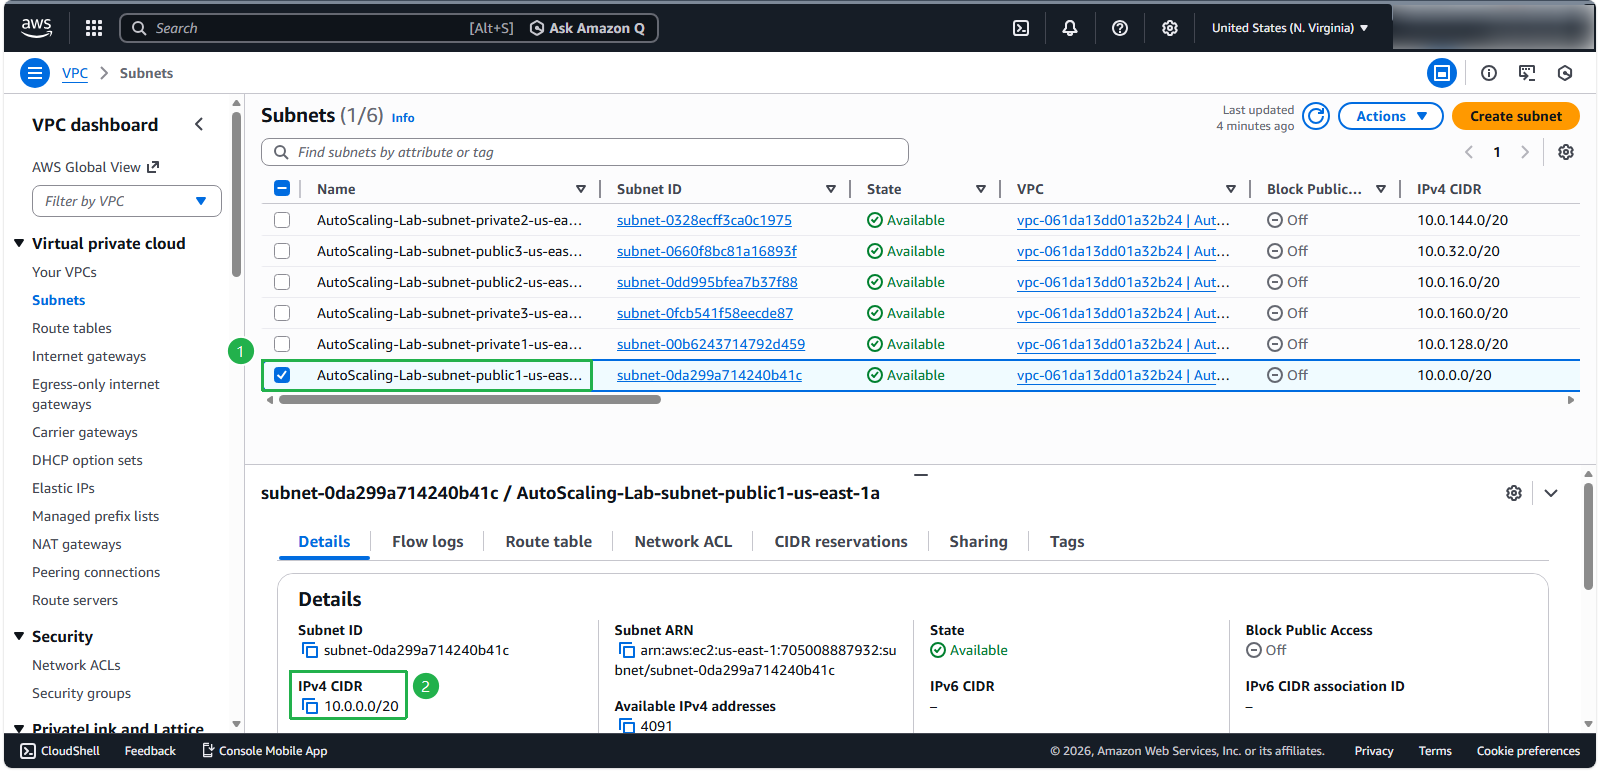The width and height of the screenshot is (1600, 772).
Task: Open Security groups in the sidebar
Action: click(x=82, y=693)
